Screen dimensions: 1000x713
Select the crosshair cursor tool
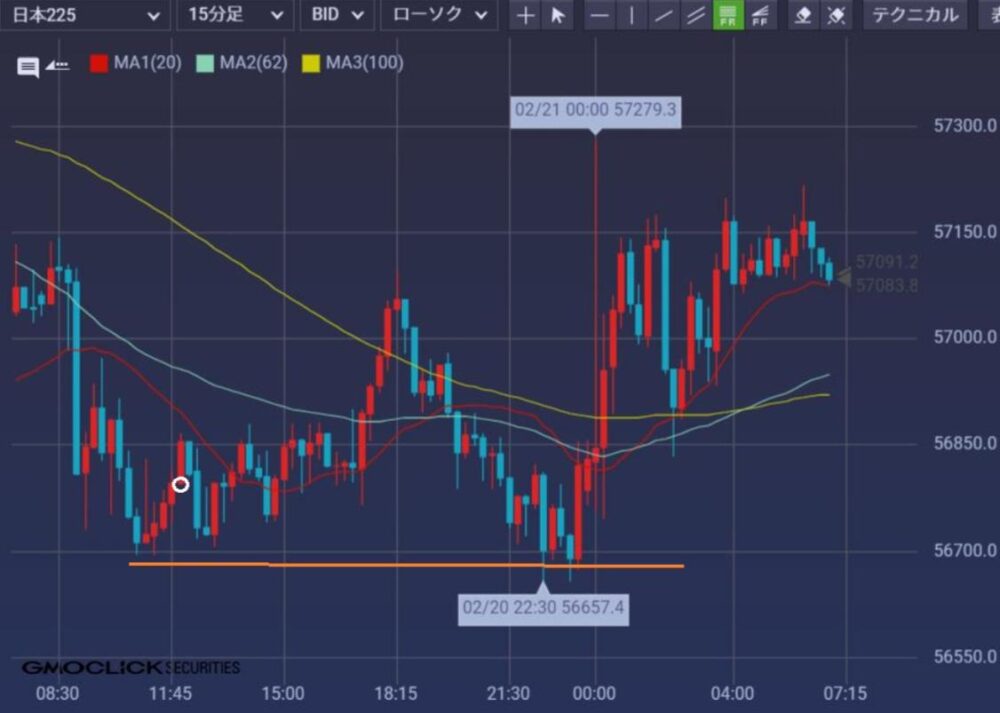[x=525, y=16]
